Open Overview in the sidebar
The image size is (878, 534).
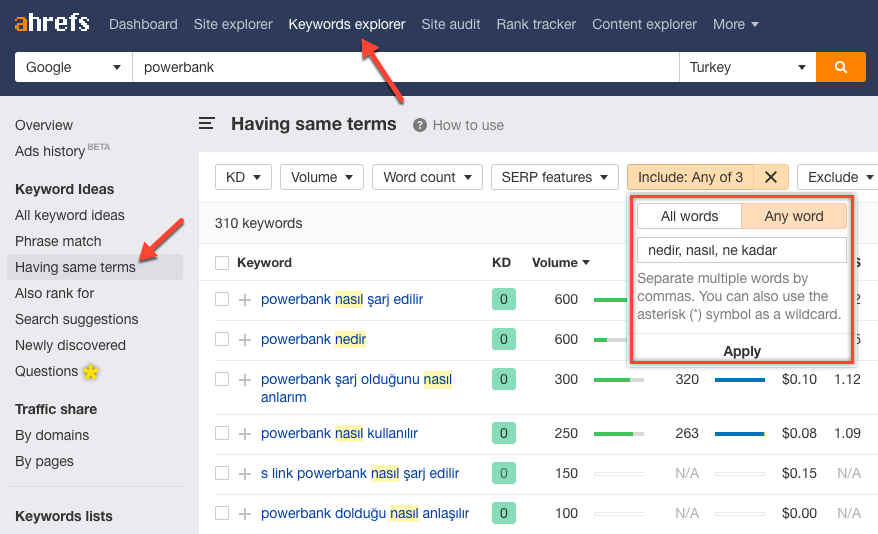coord(44,125)
